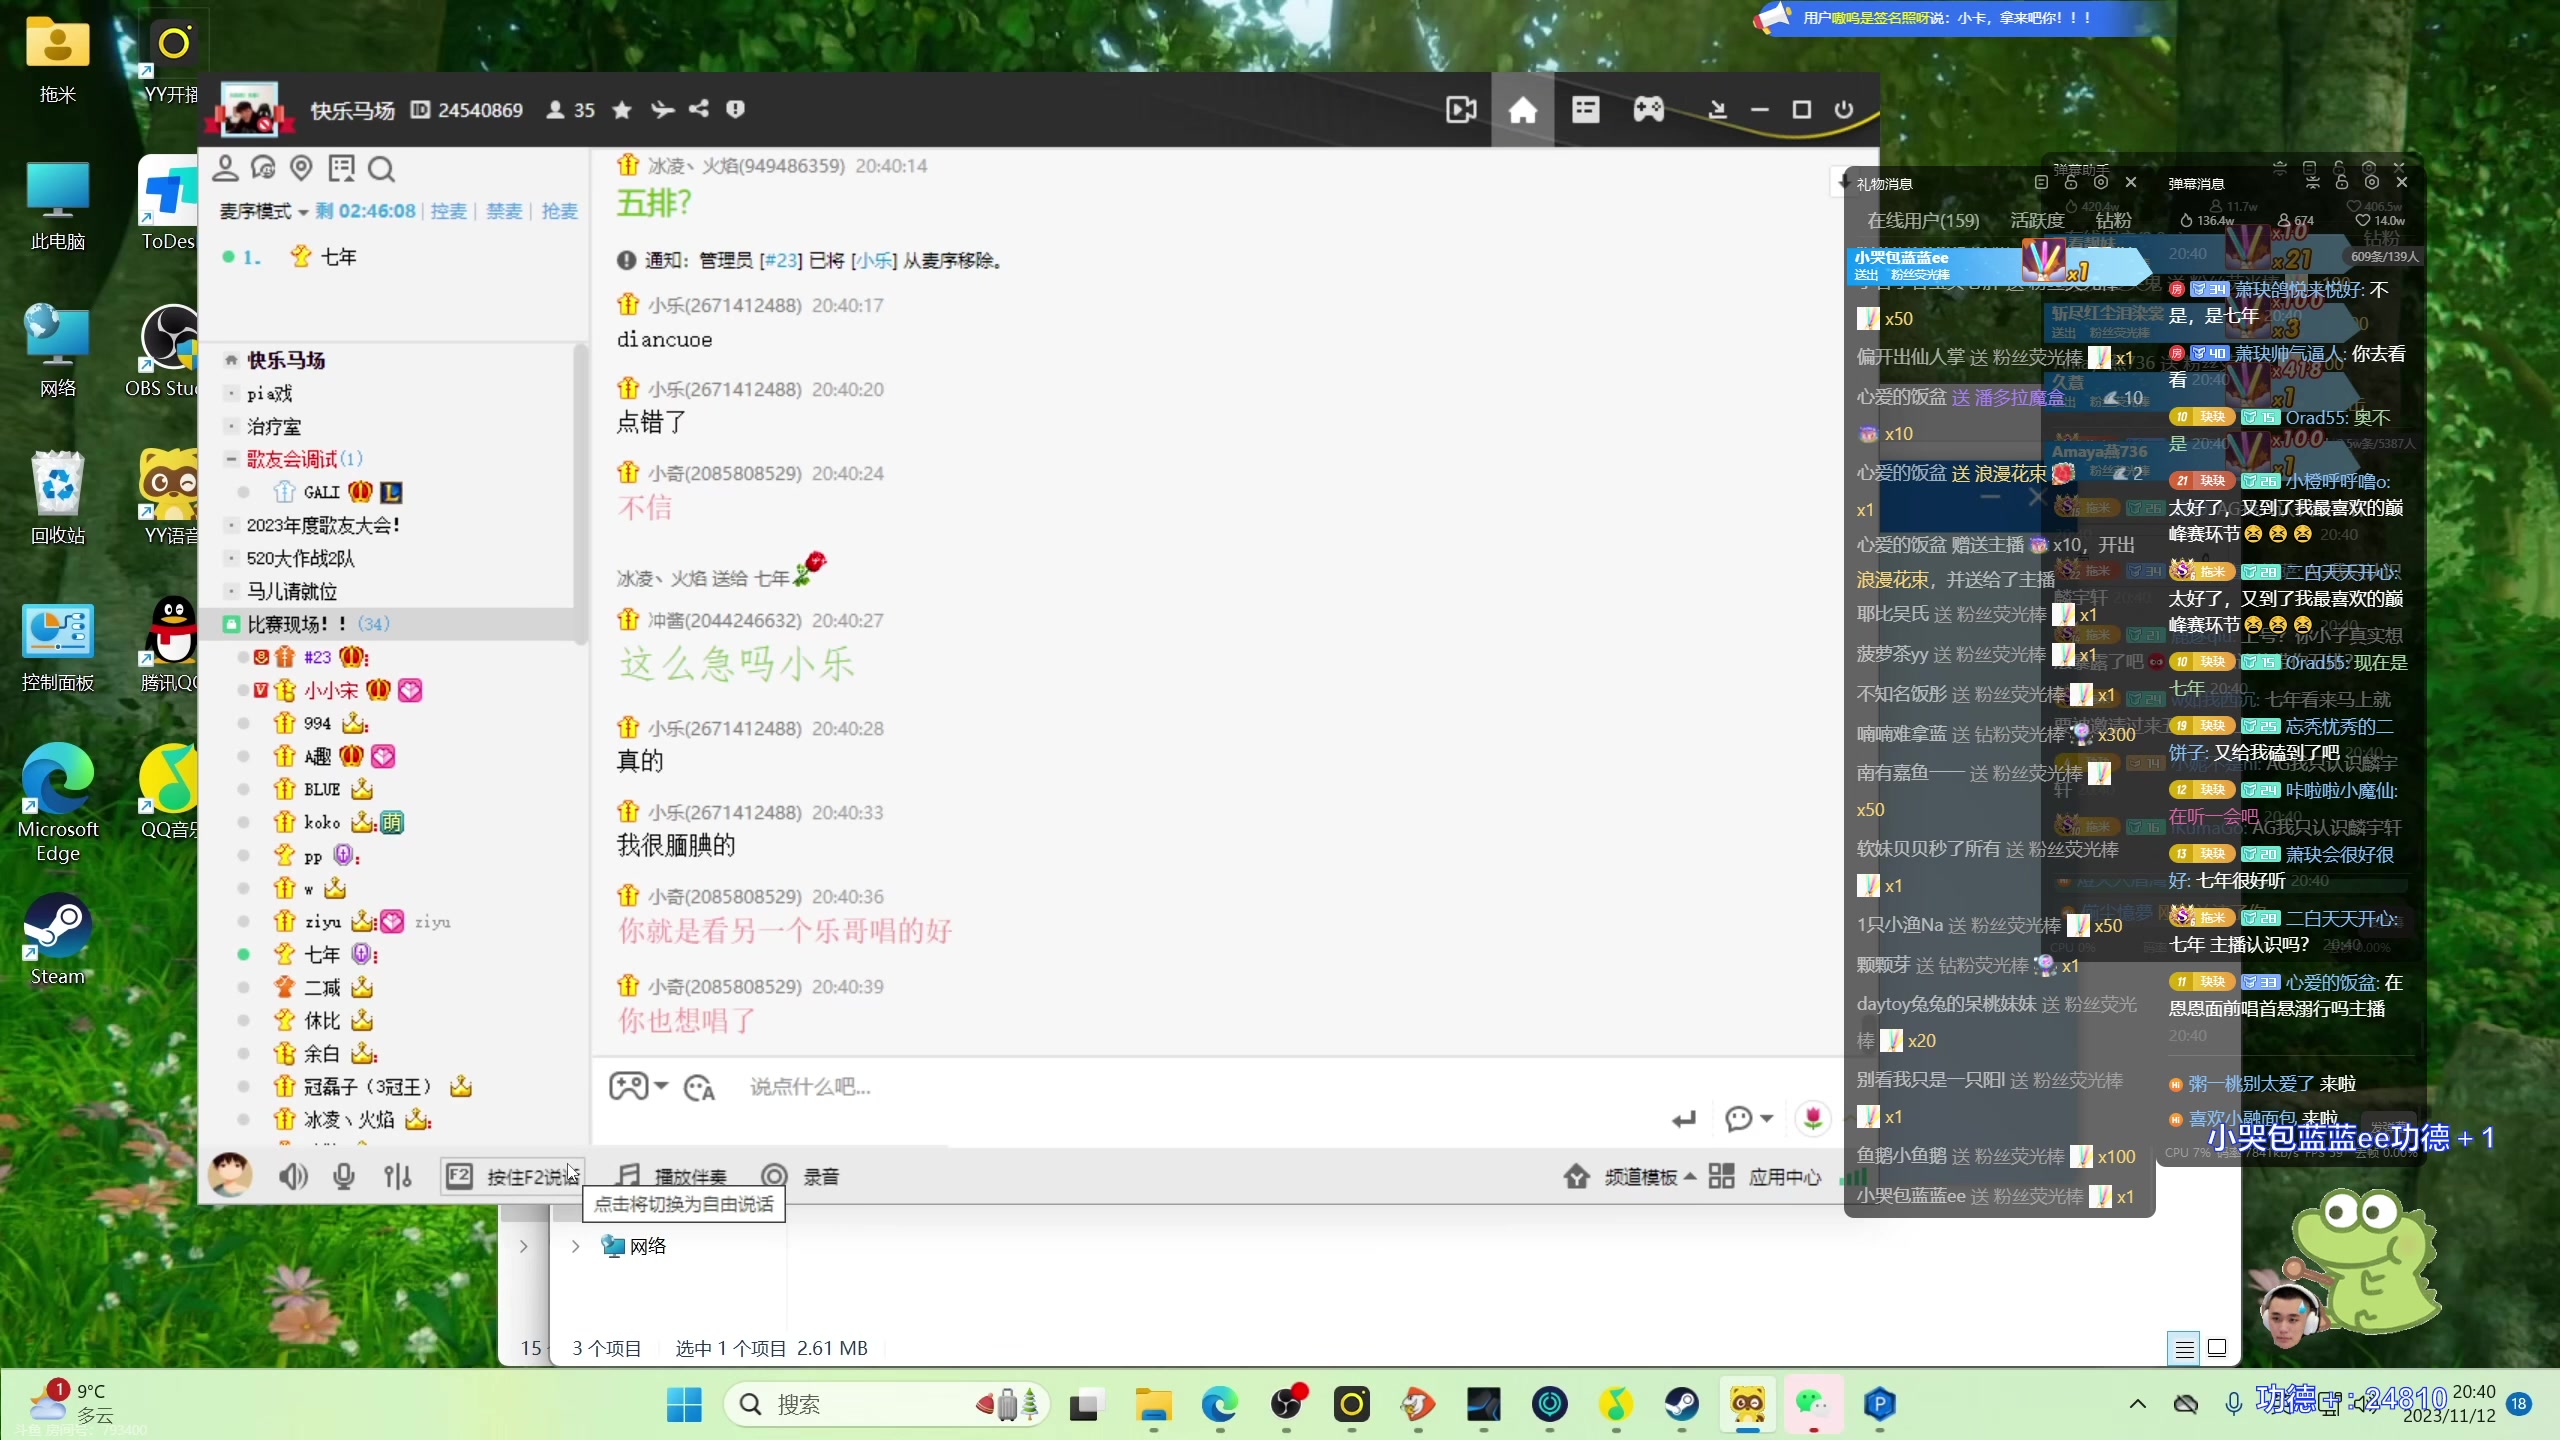Image resolution: width=2560 pixels, height=1440 pixels.
Task: Toggle the microphone mute button
Action: [x=344, y=1177]
